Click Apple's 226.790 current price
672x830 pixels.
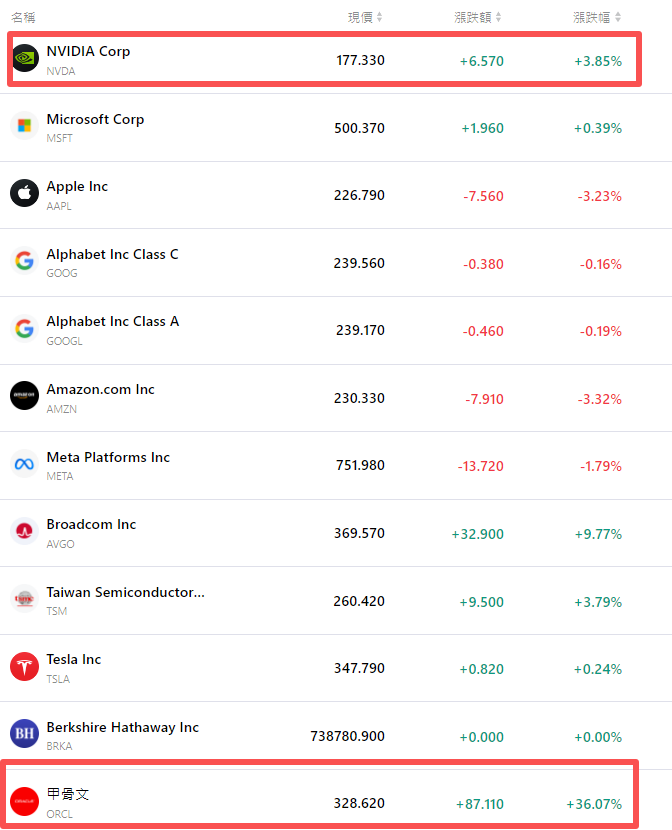click(x=359, y=196)
